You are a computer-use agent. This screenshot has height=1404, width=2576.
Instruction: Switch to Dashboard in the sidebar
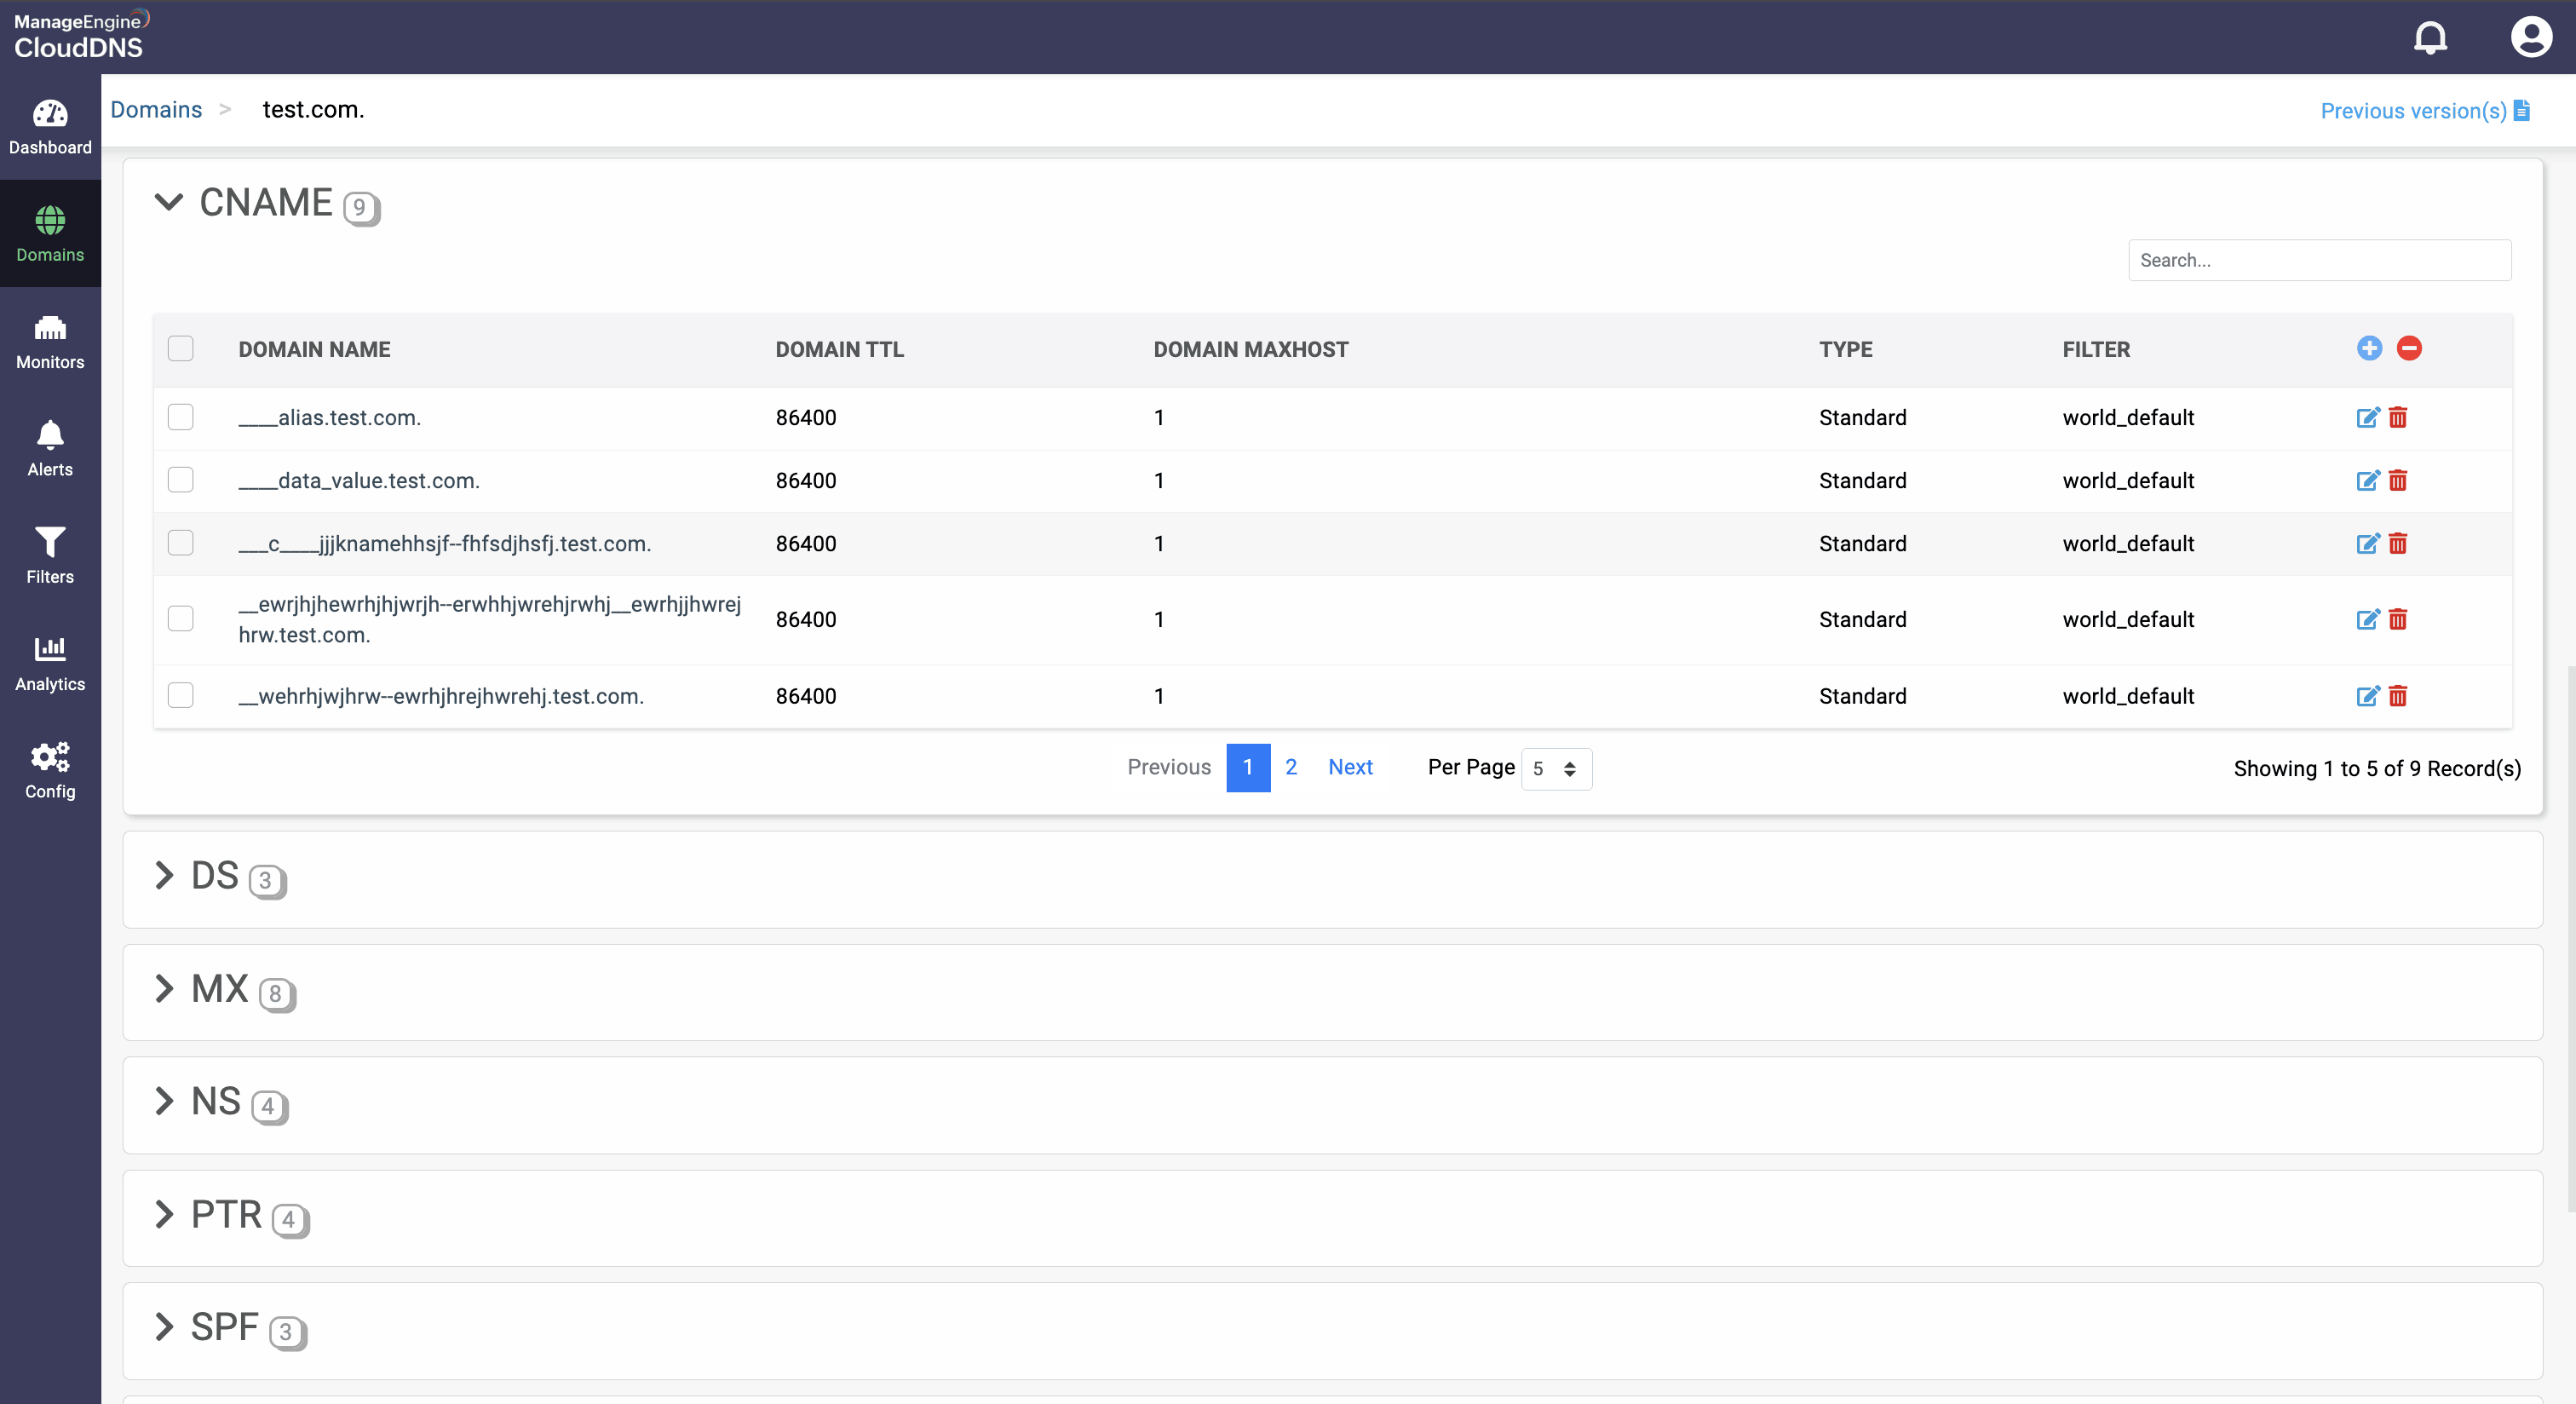pos(50,126)
